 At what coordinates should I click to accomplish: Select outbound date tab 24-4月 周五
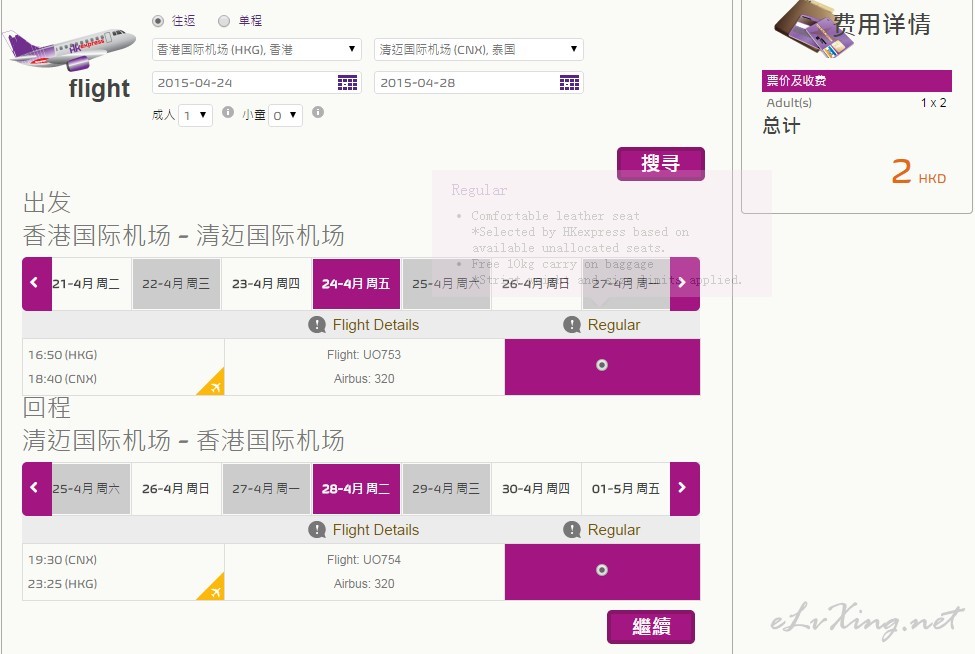tap(356, 283)
